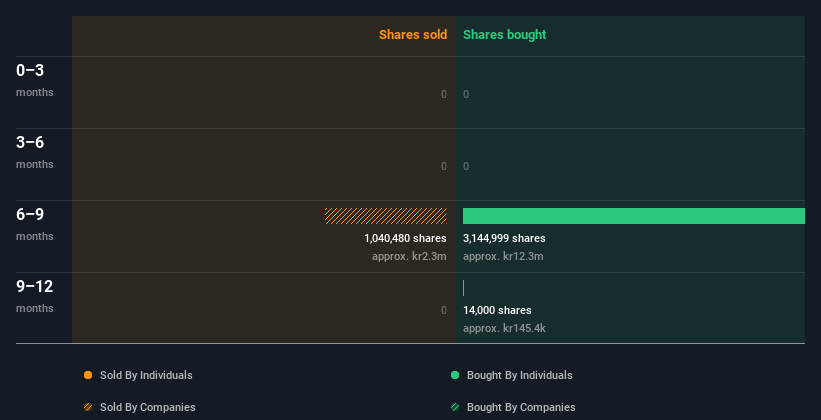Click the solid green 6–9 months bought bar
The image size is (821, 420).
pyautogui.click(x=634, y=216)
